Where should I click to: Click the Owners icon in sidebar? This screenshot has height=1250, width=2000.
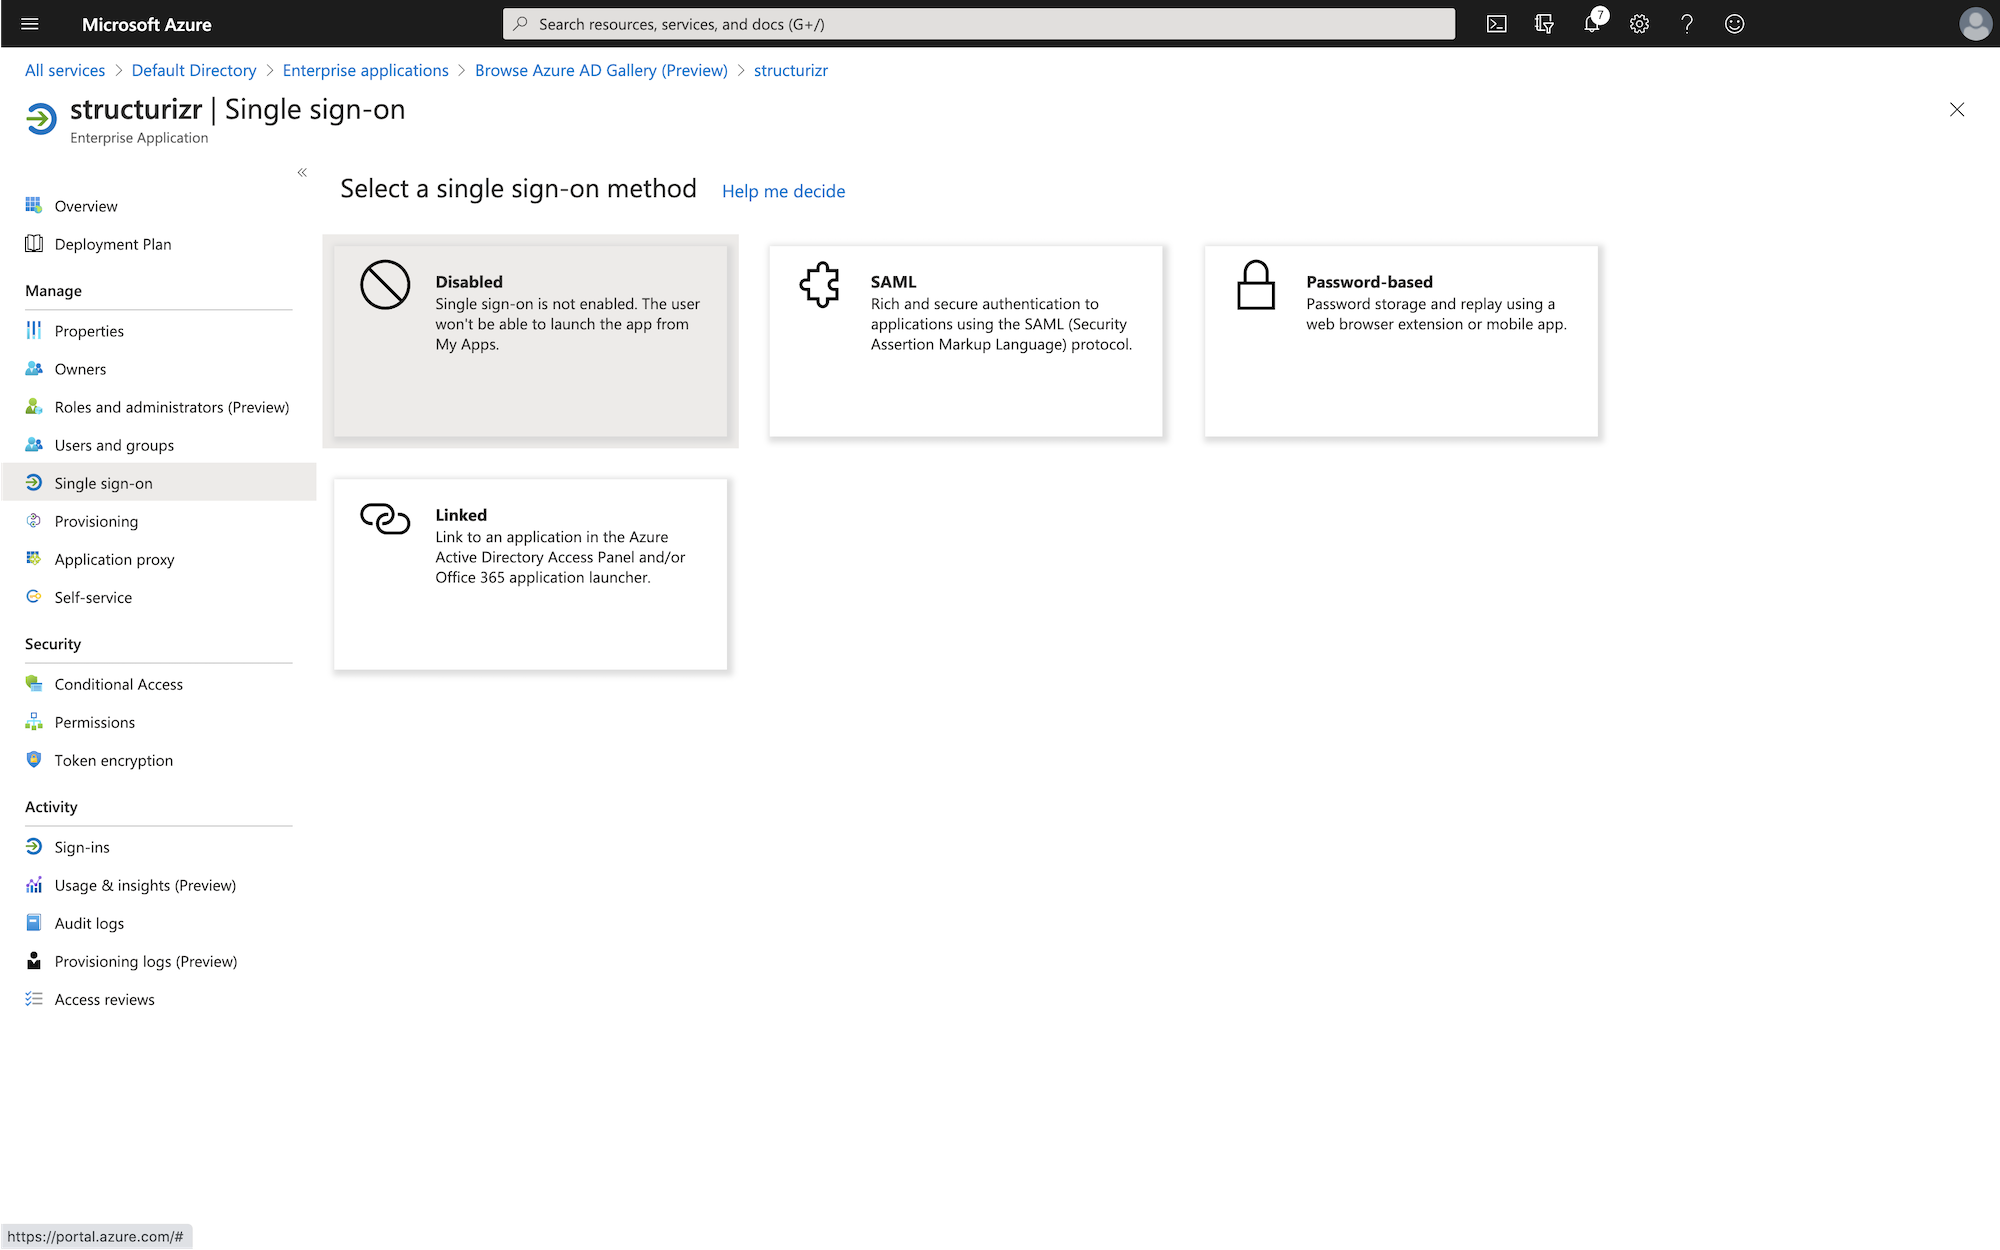coord(34,368)
